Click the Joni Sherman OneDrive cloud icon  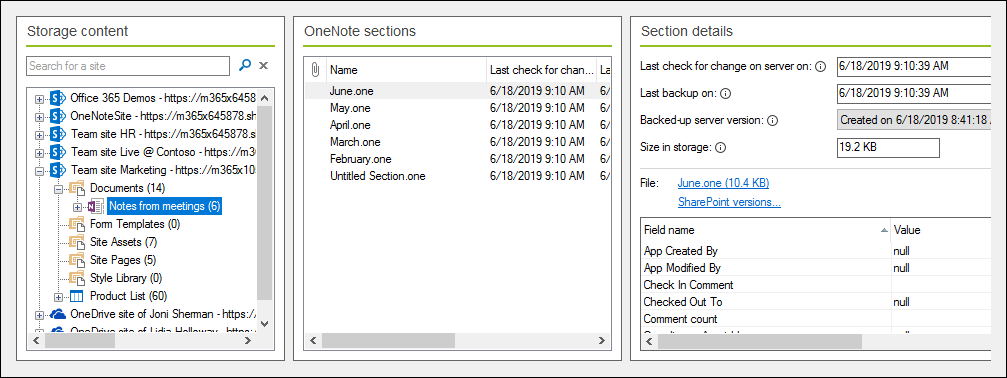pos(58,314)
